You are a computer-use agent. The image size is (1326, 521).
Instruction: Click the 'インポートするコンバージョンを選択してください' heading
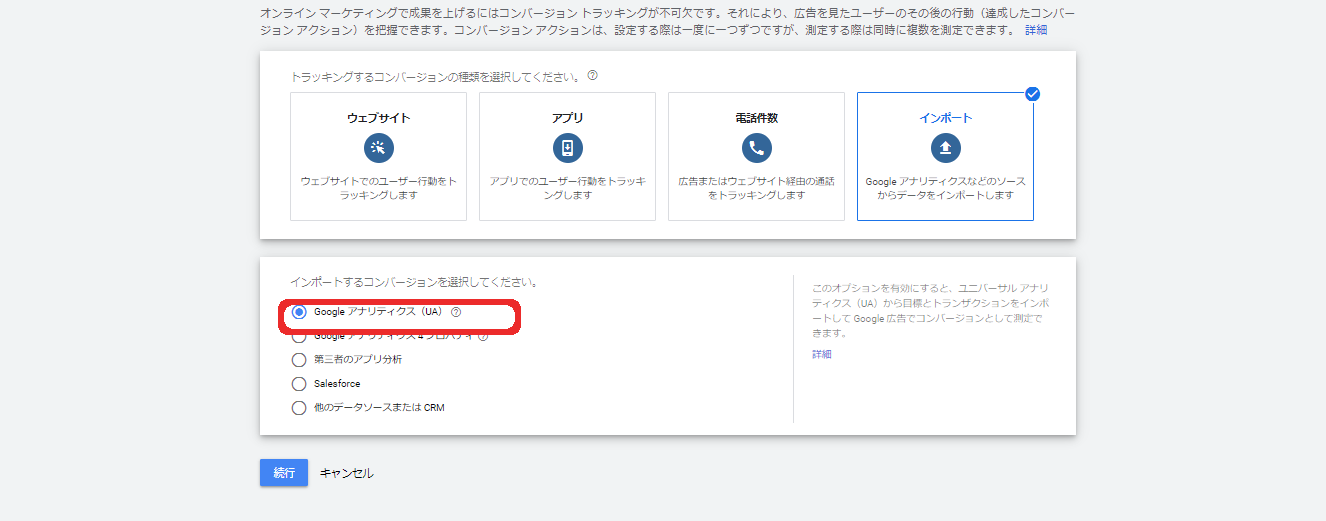click(414, 283)
